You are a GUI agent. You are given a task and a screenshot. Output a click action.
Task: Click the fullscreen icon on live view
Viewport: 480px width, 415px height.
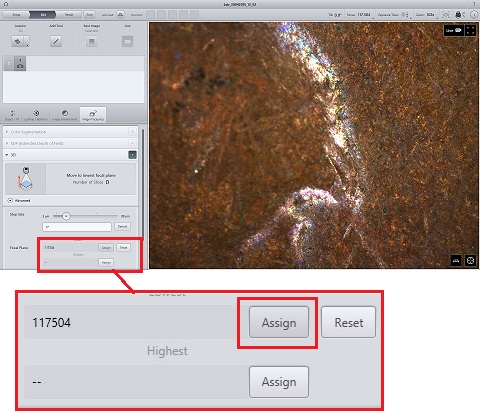click(x=470, y=30)
